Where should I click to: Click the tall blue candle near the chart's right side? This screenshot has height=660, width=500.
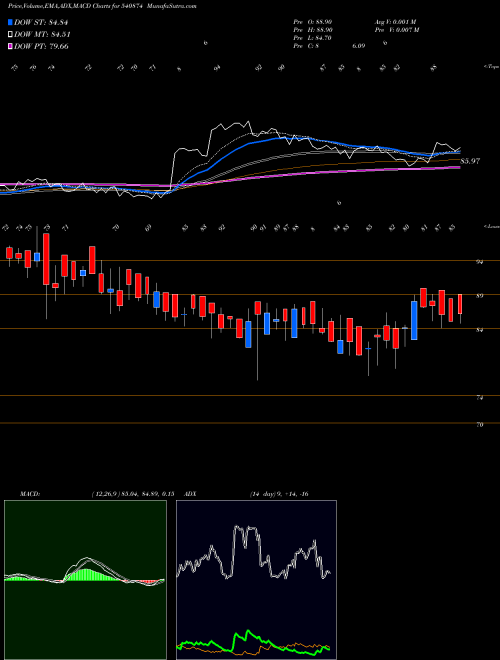coord(414,320)
